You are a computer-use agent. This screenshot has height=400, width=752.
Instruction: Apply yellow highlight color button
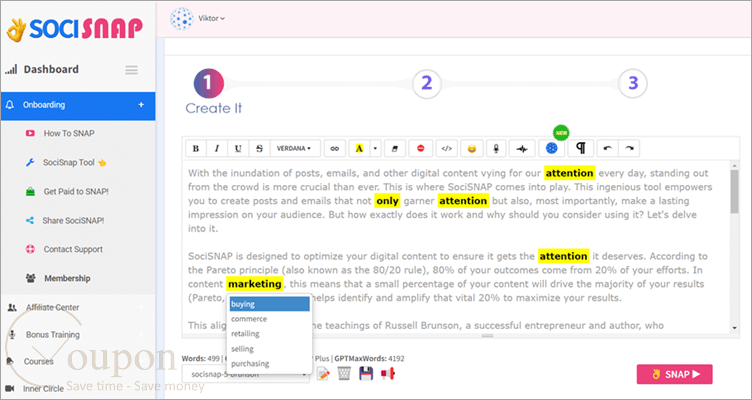tap(359, 149)
